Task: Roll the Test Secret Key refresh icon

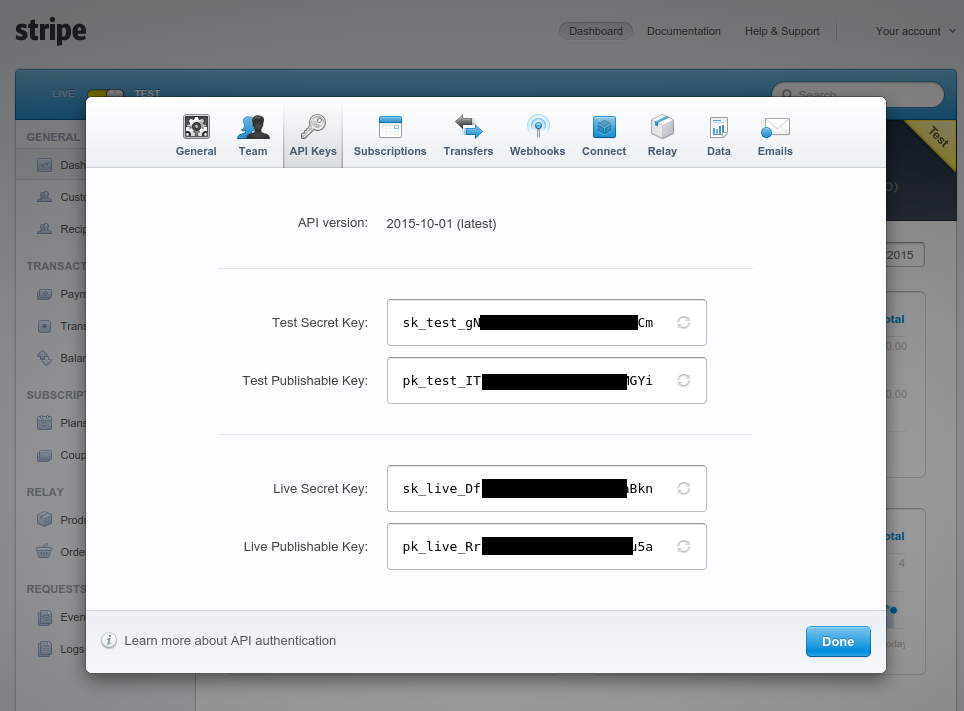Action: [x=684, y=322]
